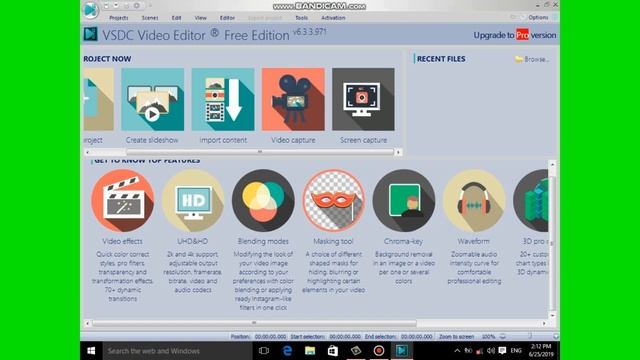Viewport: 640px width, 360px height.
Task: Open Microsoft Edge from the taskbar
Action: (x=287, y=351)
